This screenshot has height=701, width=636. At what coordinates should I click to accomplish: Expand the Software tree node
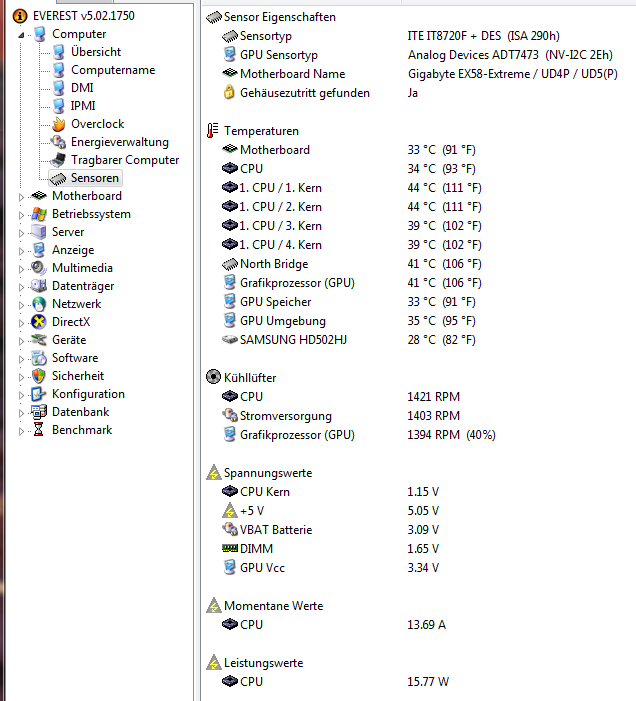(21, 359)
